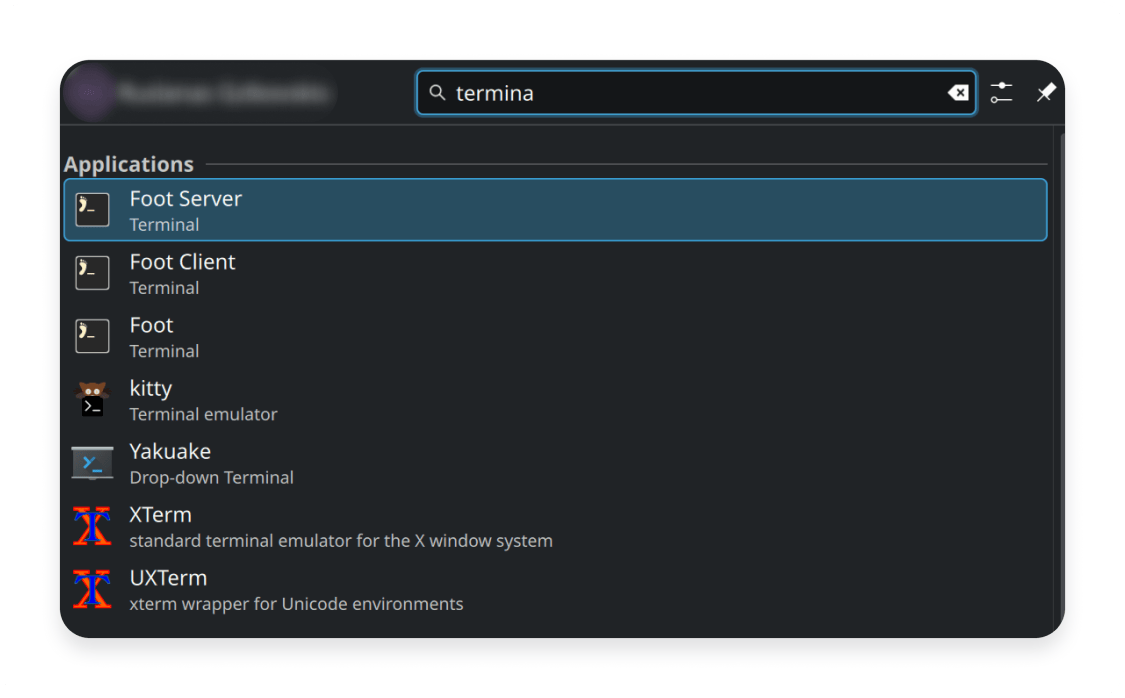Click the Foot Client terminal icon
1125x698 pixels.
click(x=93, y=273)
